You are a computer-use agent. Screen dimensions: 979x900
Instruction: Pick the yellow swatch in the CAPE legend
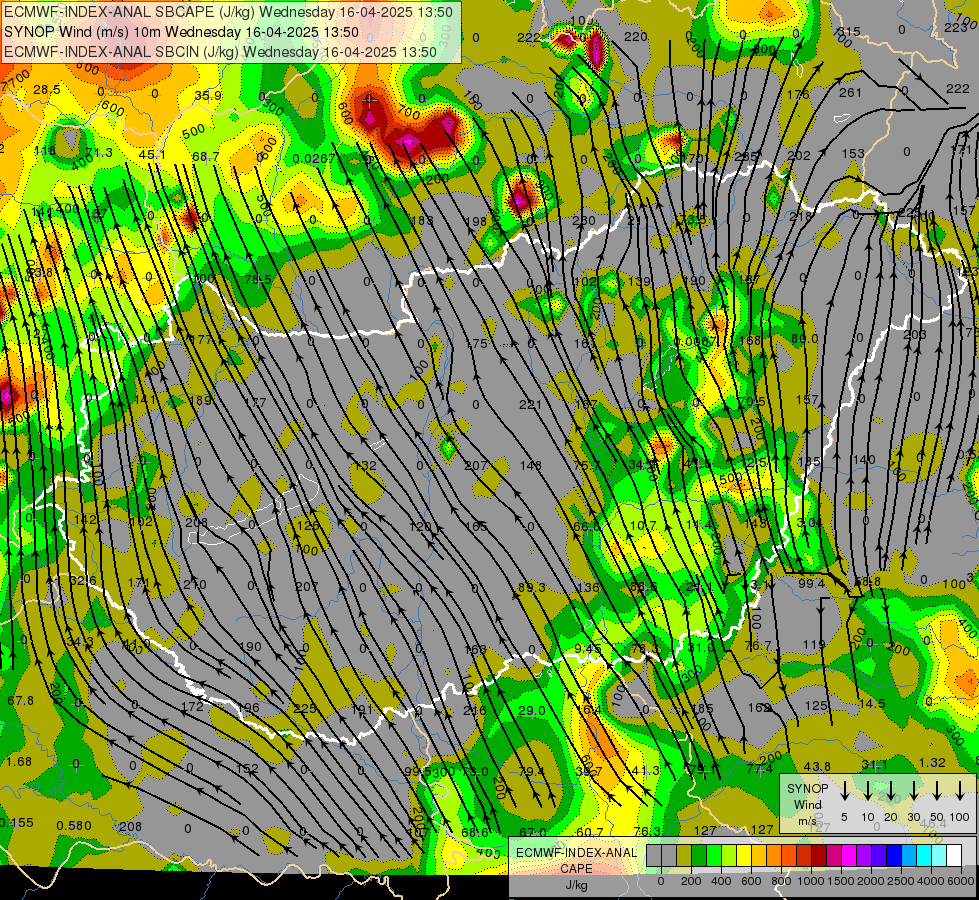(x=744, y=856)
